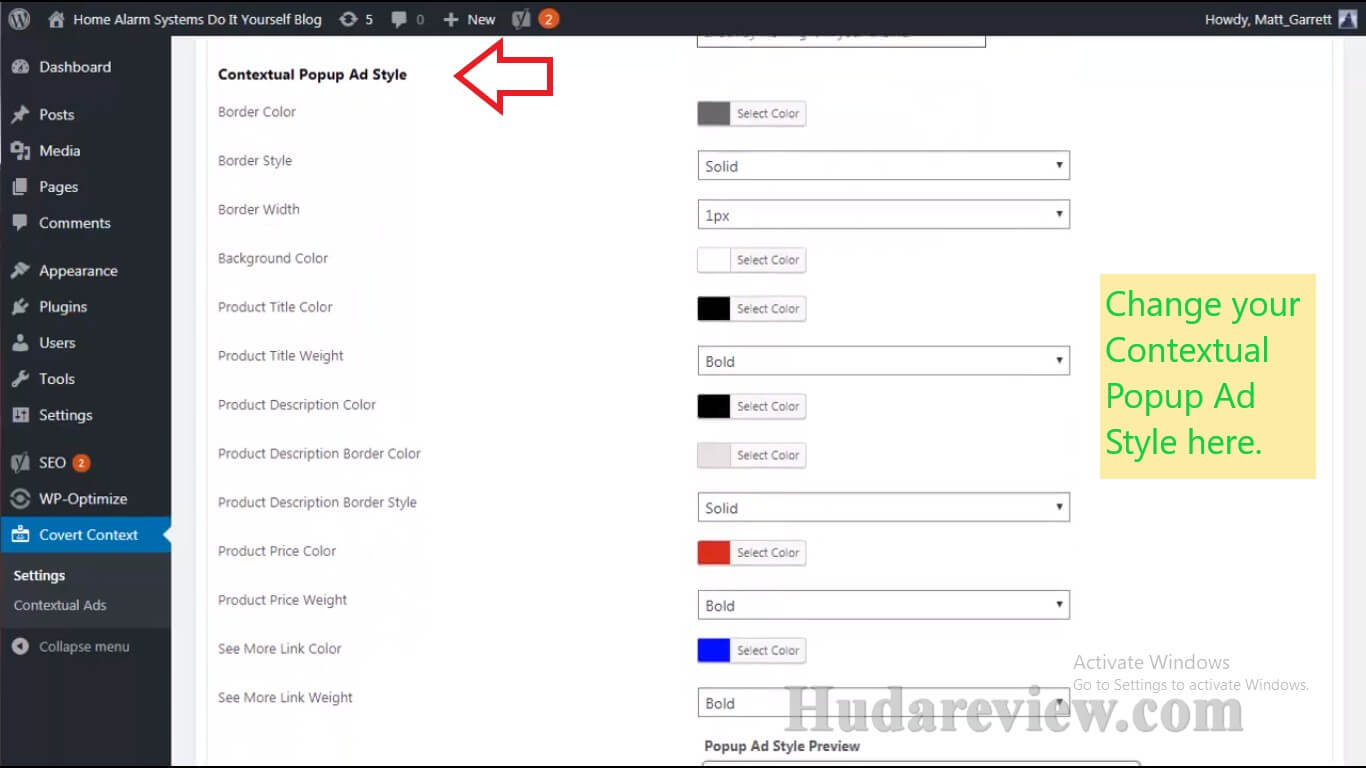Click Collapse menu text

84,647
